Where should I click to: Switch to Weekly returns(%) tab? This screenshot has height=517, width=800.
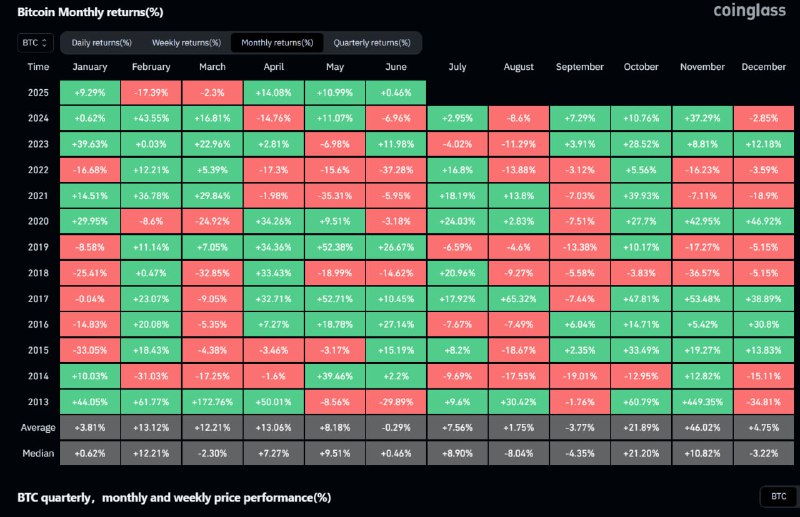[x=186, y=43]
